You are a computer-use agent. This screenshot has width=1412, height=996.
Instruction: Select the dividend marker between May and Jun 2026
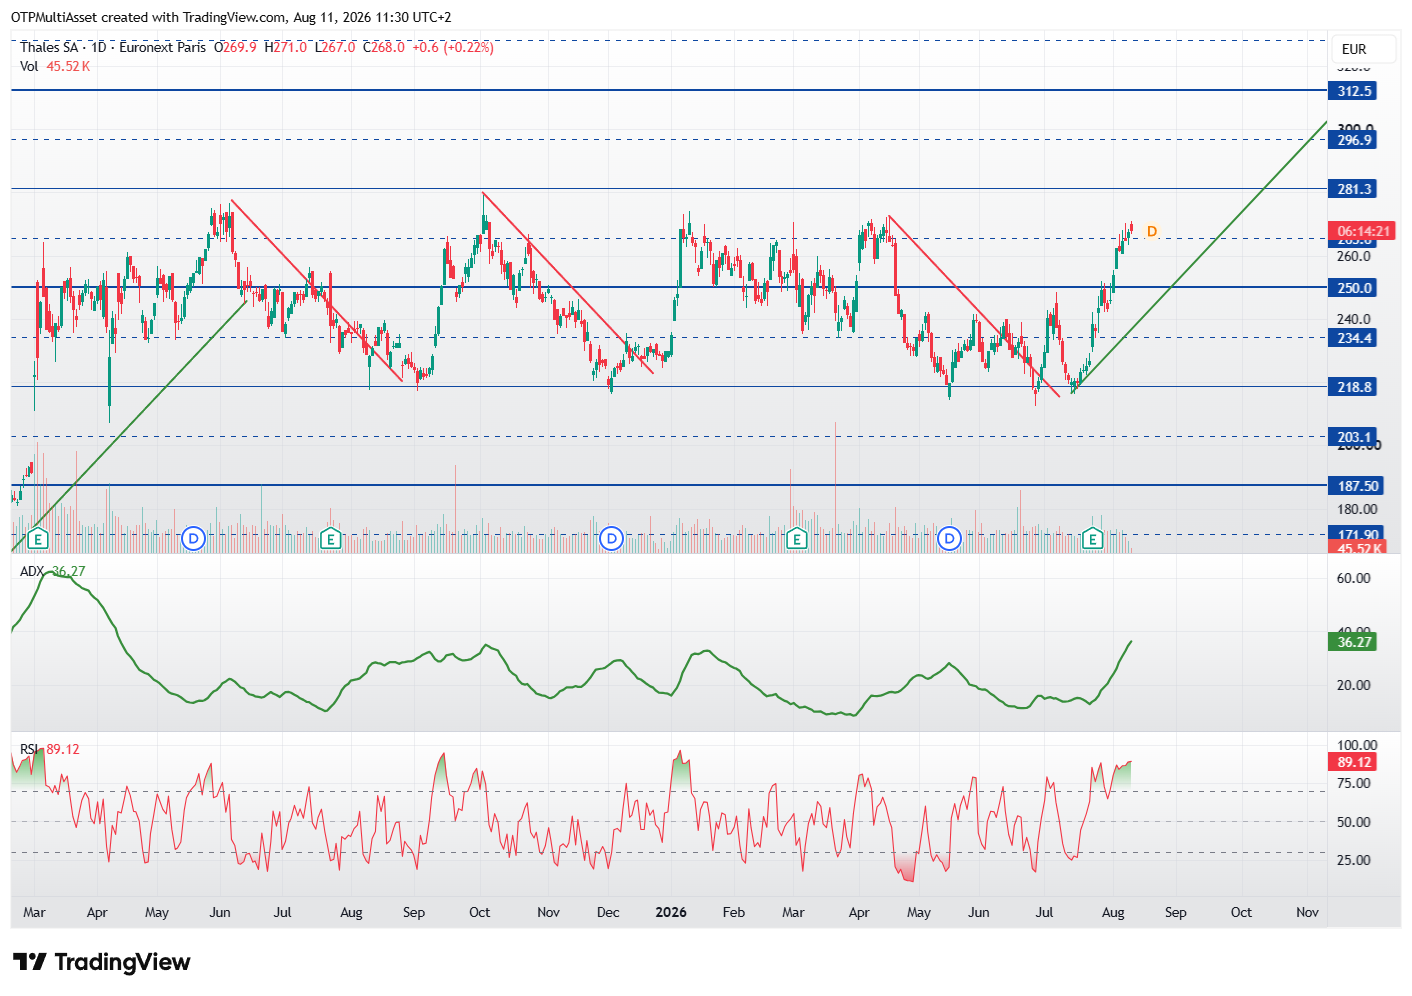949,540
